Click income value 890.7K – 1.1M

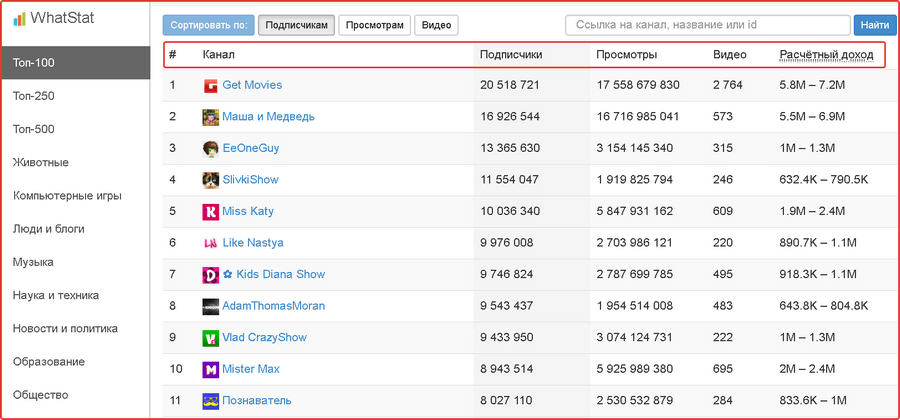(x=818, y=243)
